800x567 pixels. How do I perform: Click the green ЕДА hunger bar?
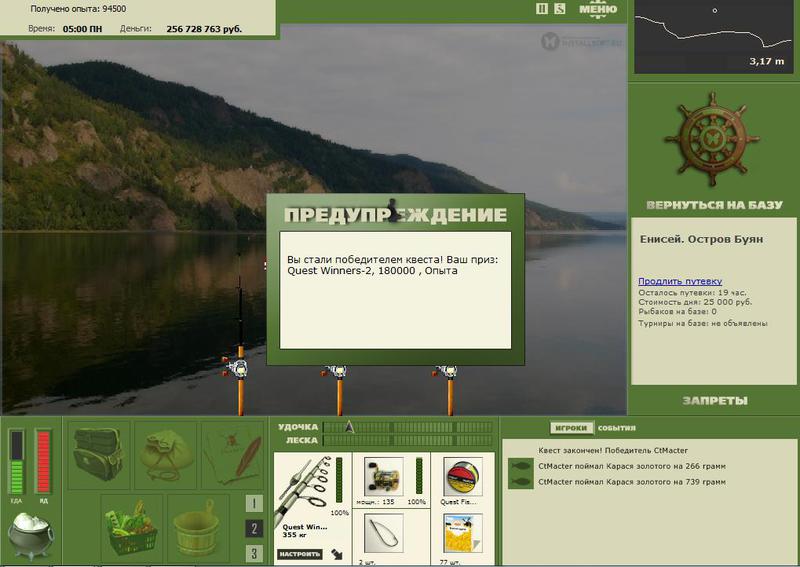(16, 462)
